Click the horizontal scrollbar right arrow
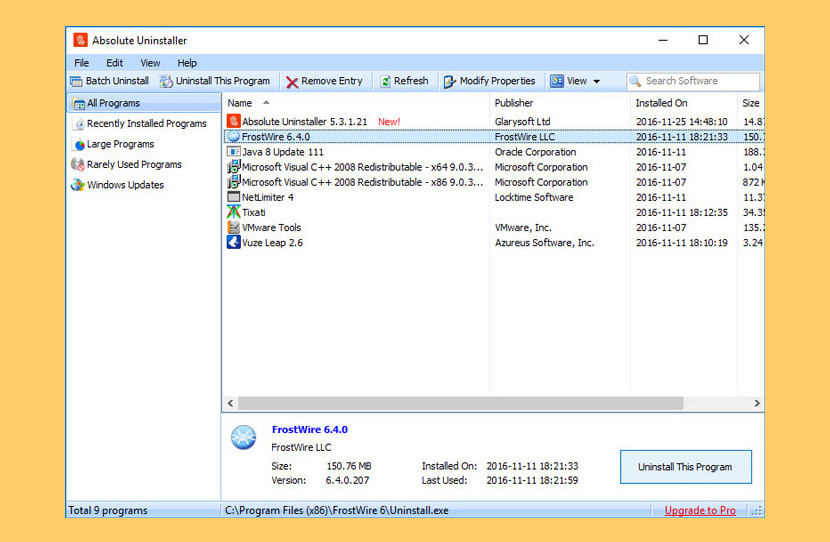 click(757, 403)
